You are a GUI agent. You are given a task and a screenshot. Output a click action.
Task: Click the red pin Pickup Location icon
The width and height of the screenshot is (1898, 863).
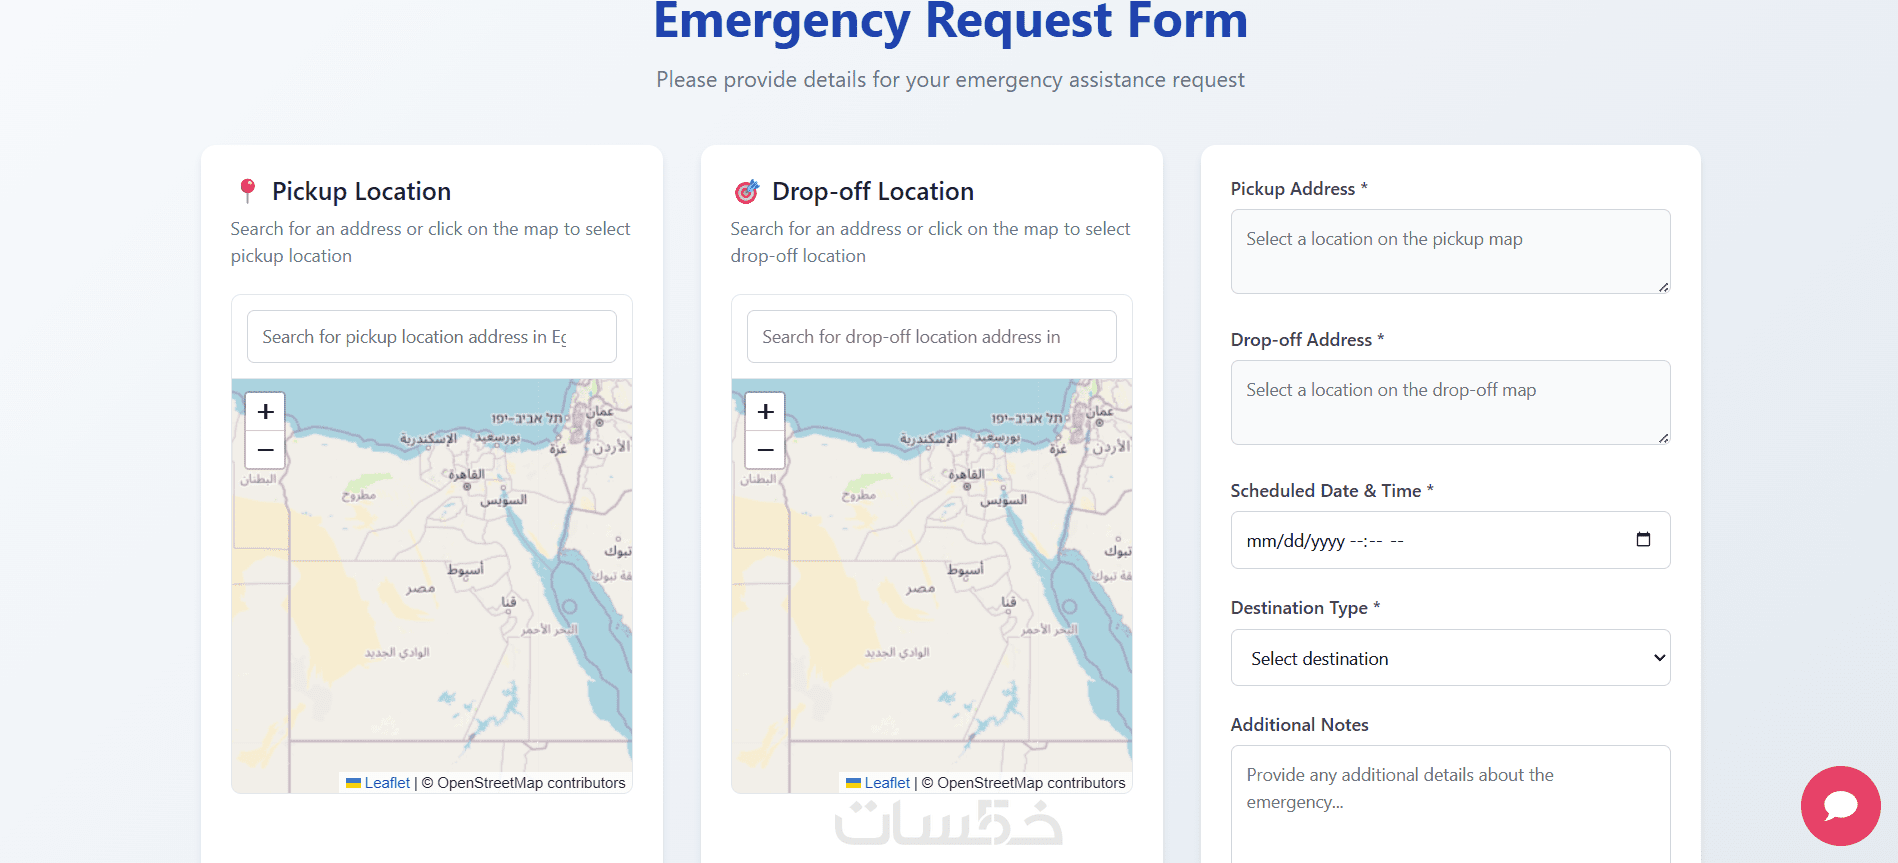tap(248, 190)
